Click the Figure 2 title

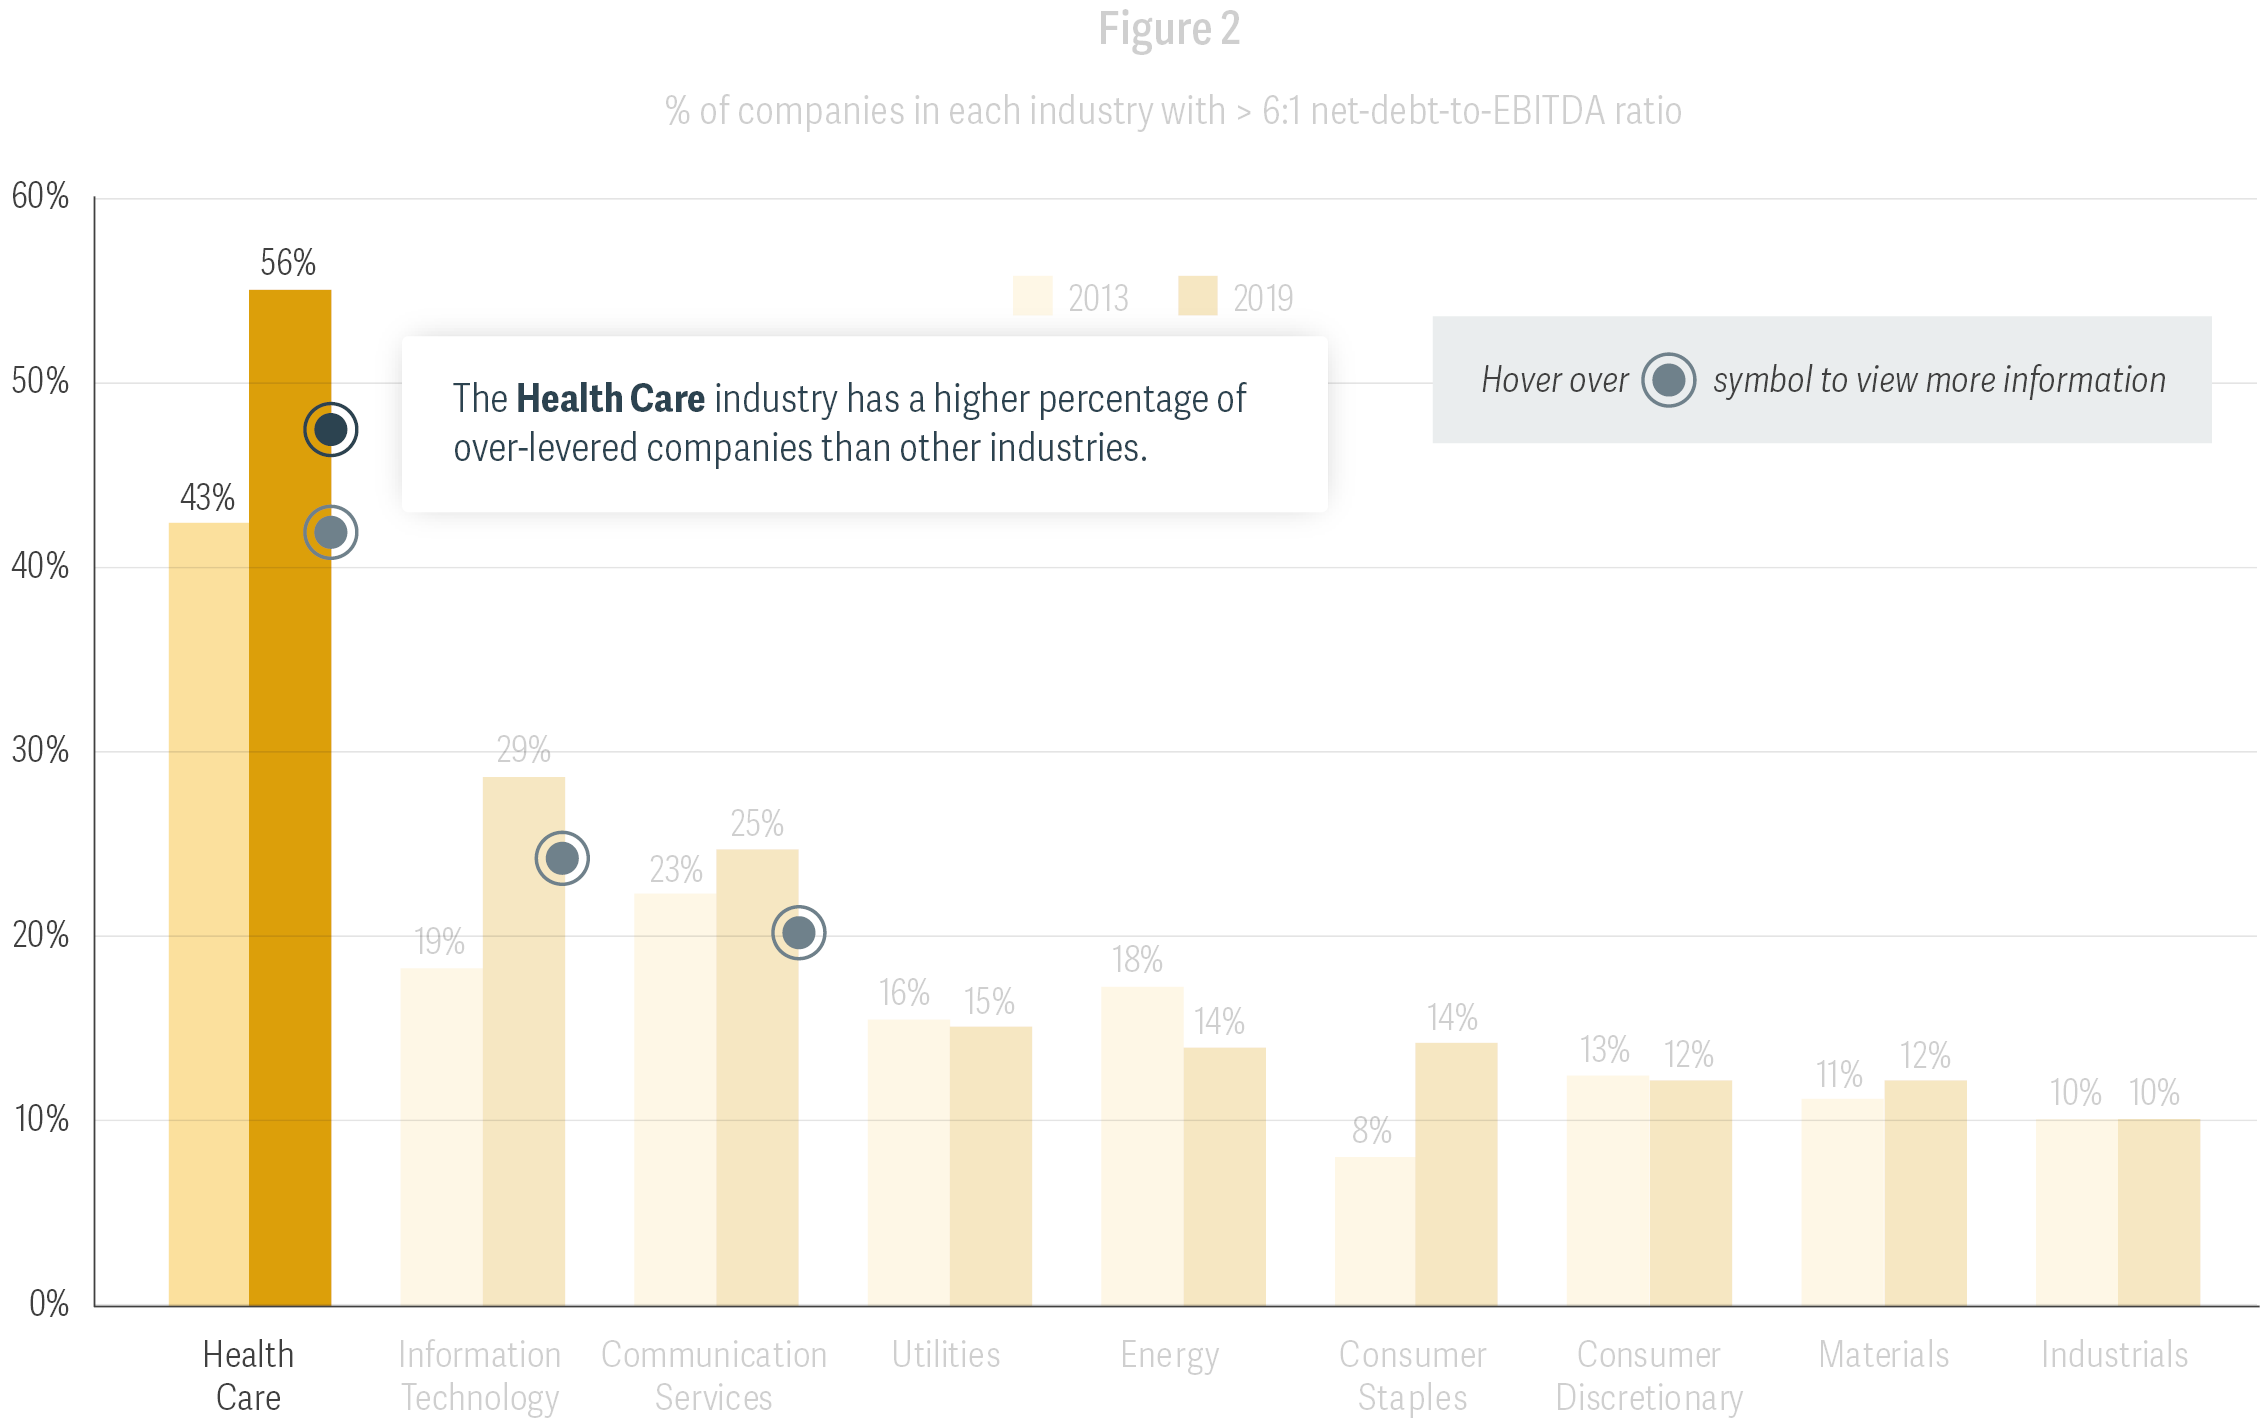1168,28
